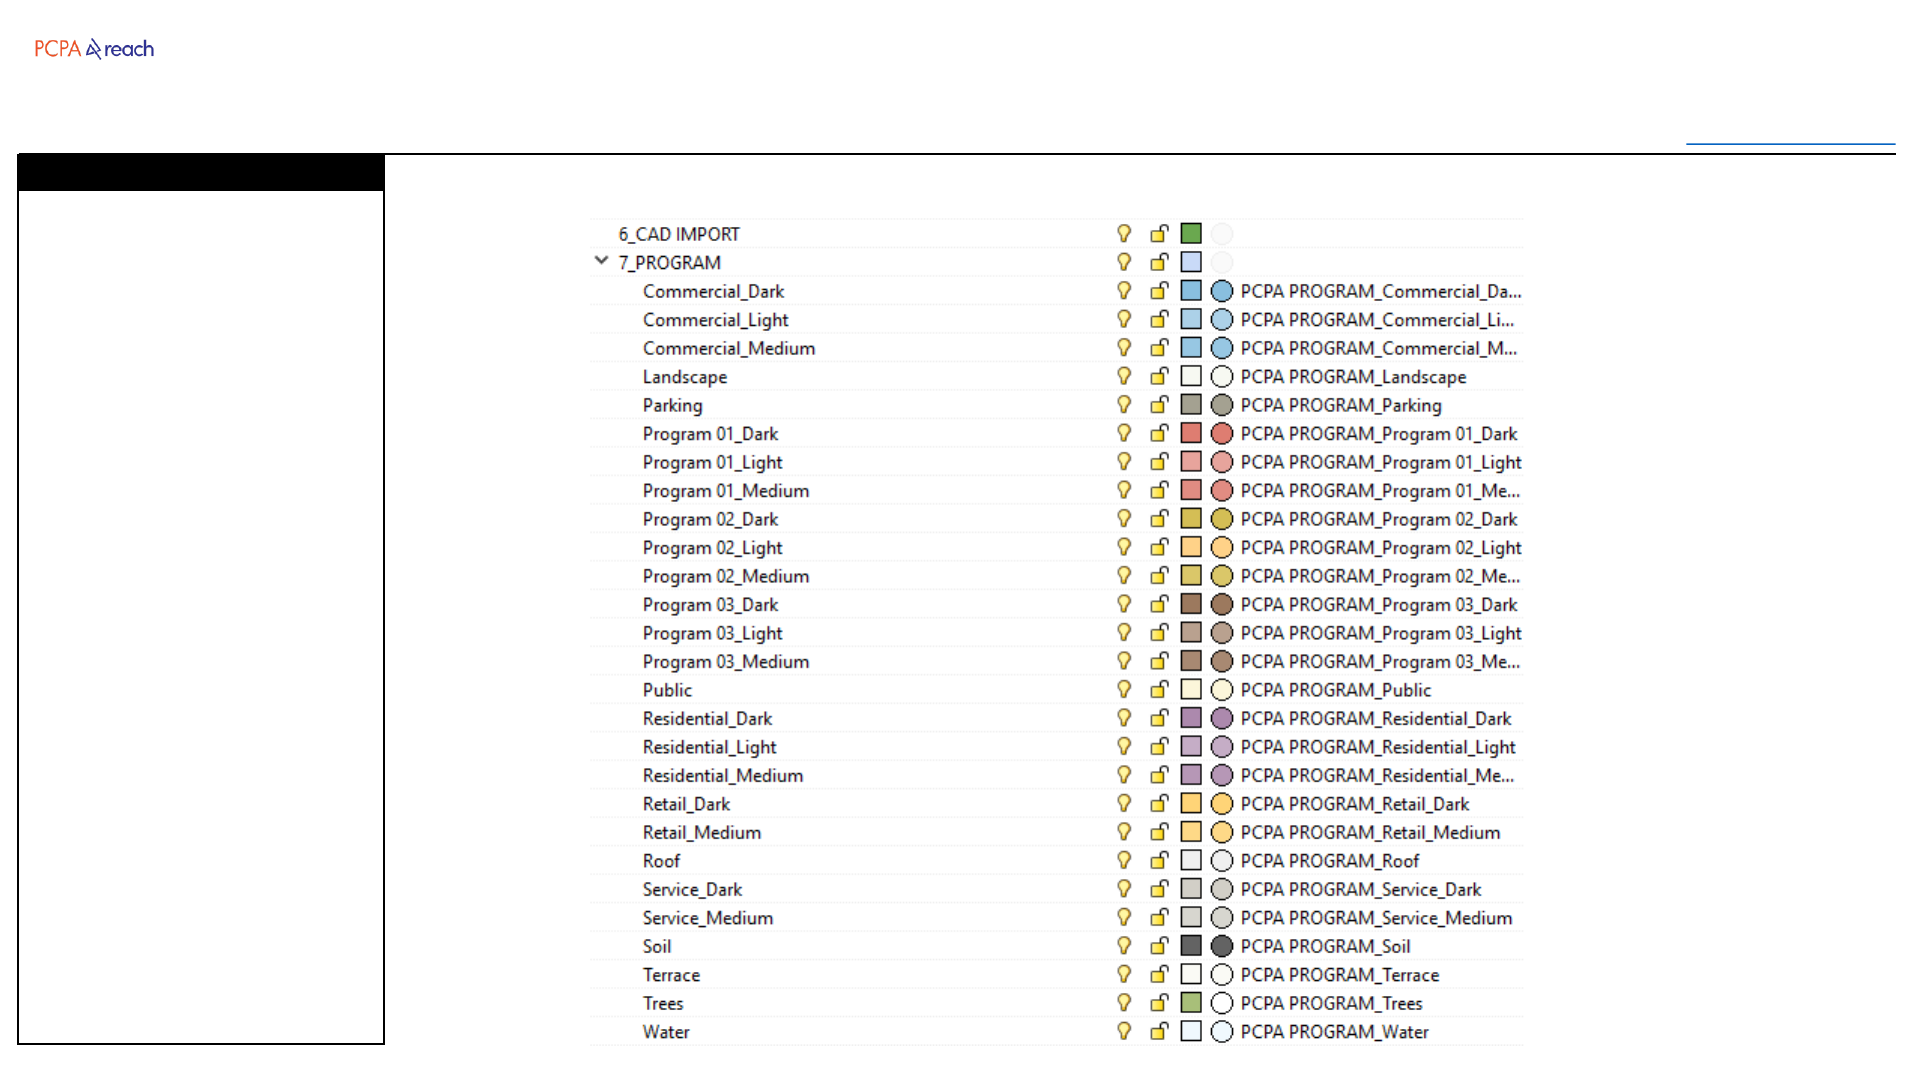Click lock icon for 6_CAD IMPORT layer
The image size is (1920, 1080).
point(1159,234)
